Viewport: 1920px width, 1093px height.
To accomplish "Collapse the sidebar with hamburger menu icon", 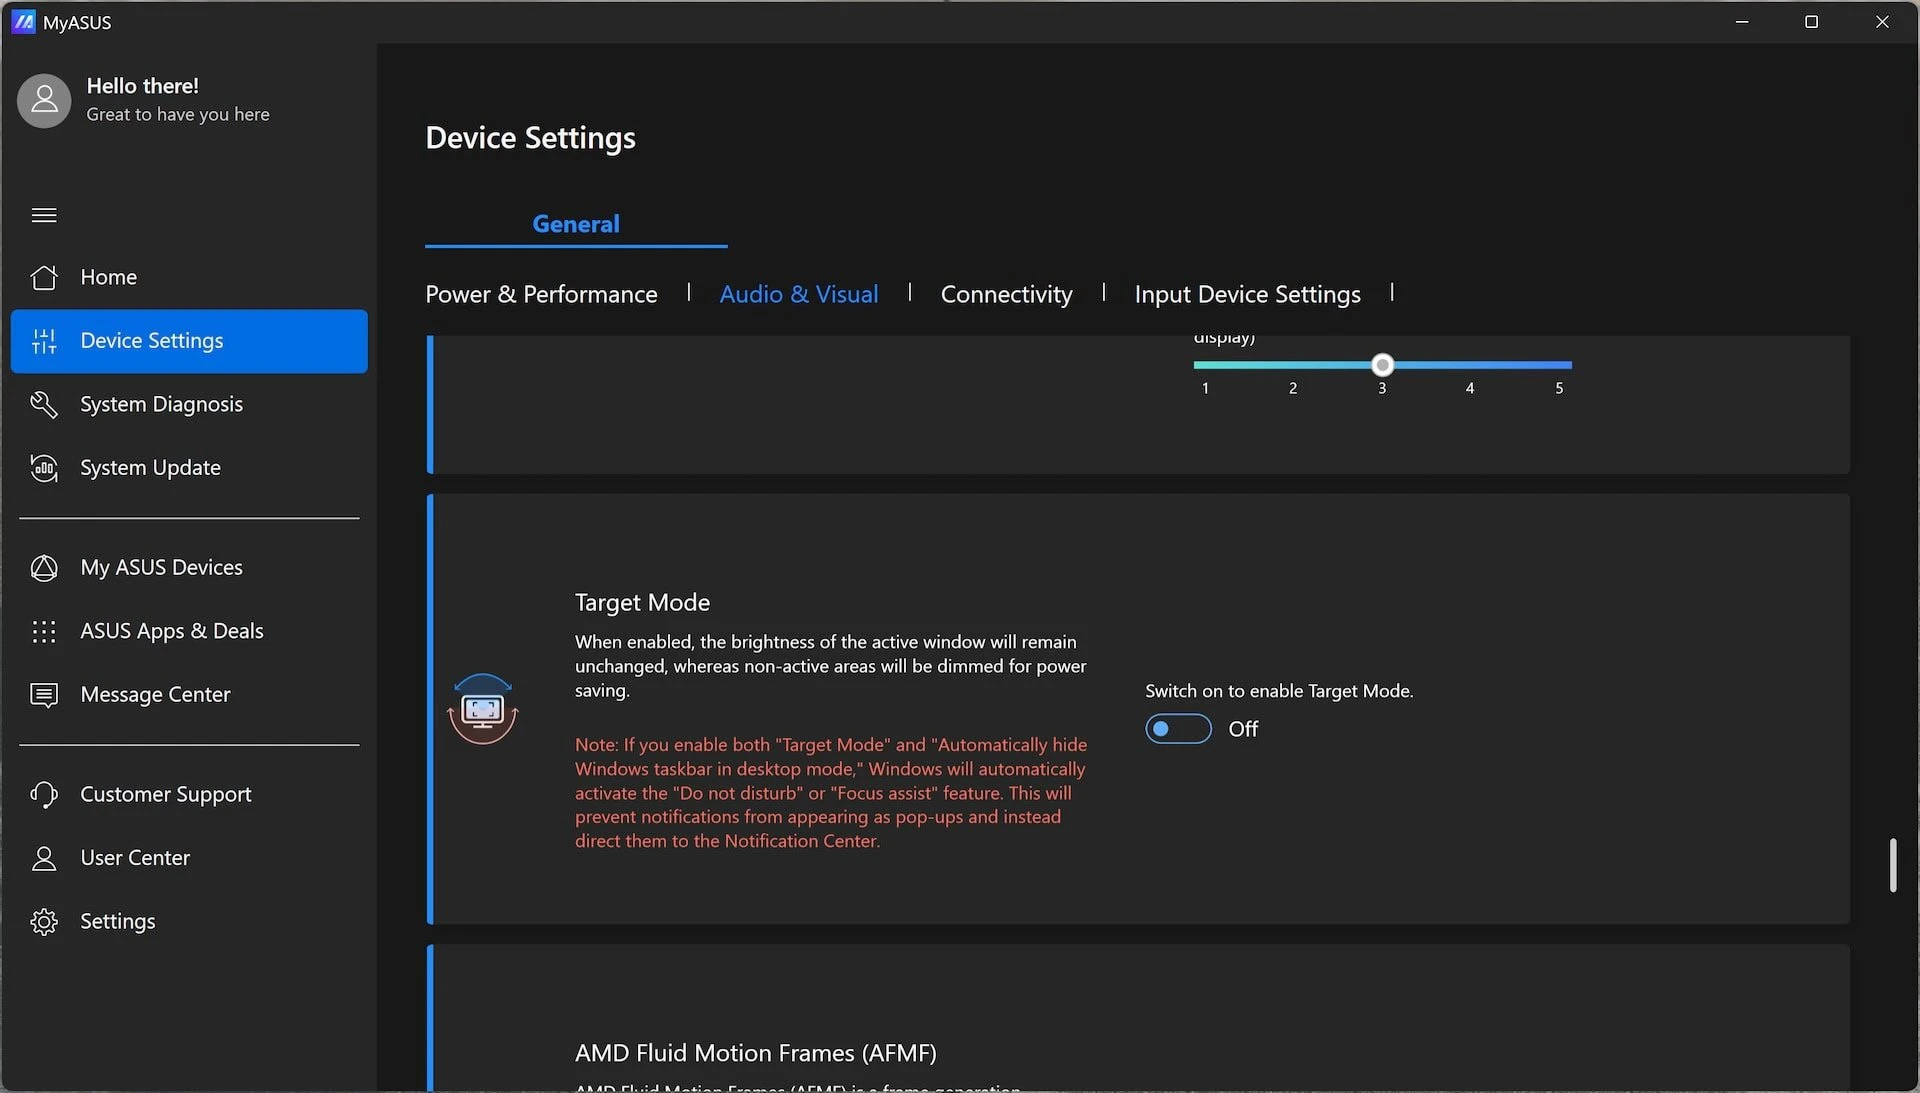I will 44,215.
